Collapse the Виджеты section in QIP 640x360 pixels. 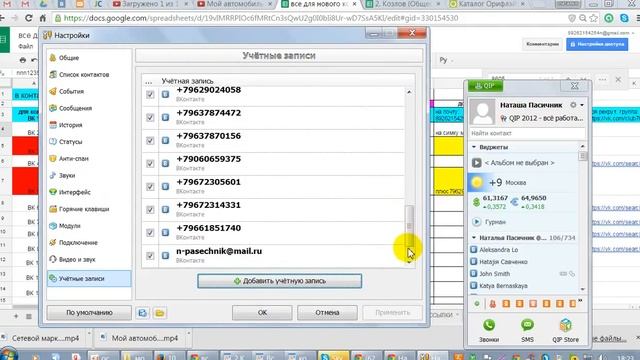click(474, 147)
